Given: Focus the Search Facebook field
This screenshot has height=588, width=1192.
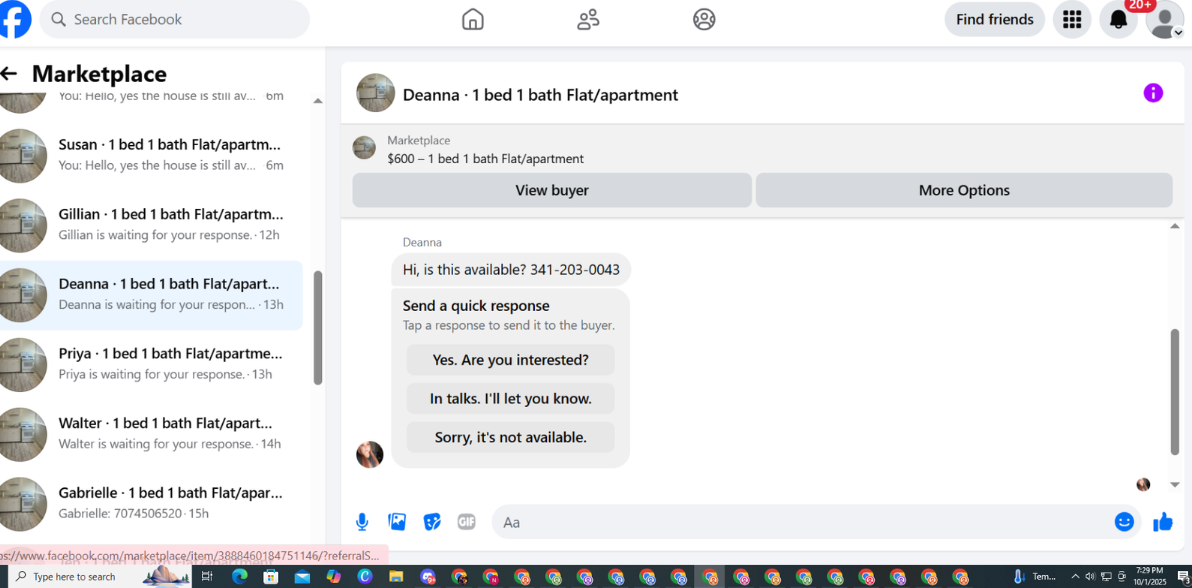Looking at the screenshot, I should tap(175, 19).
